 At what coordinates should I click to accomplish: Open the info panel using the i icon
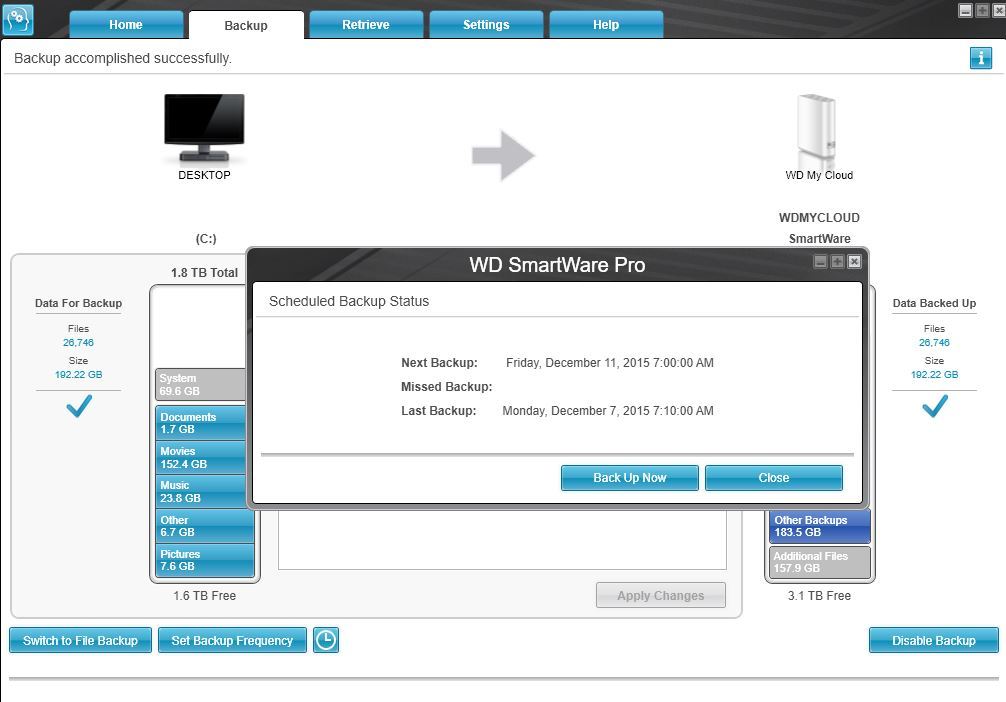(981, 58)
